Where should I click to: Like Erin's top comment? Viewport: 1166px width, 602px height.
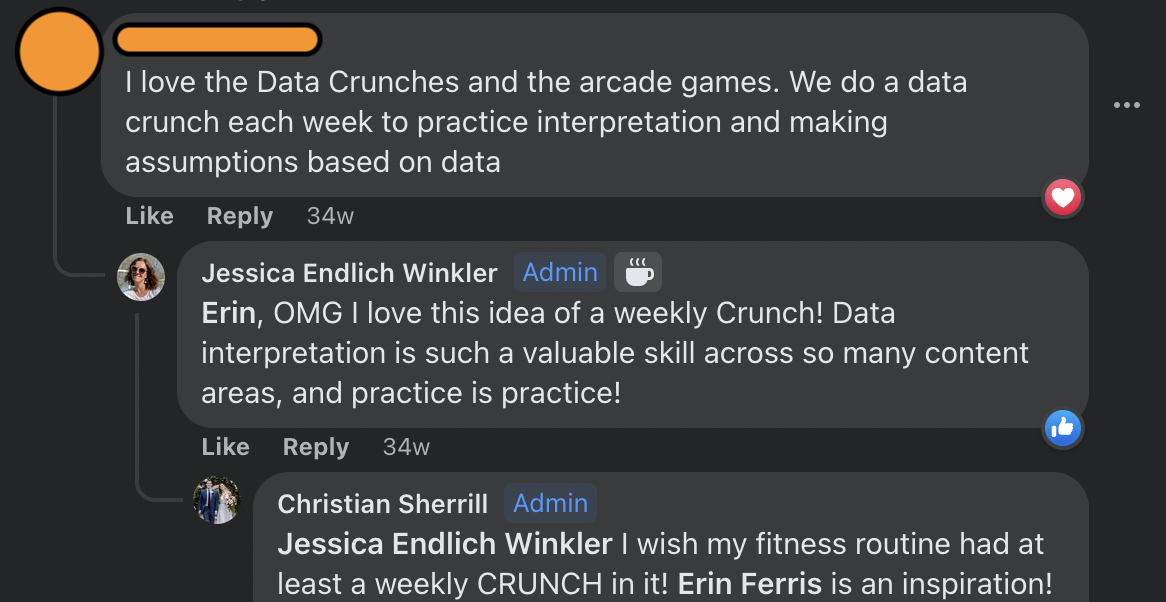click(149, 215)
